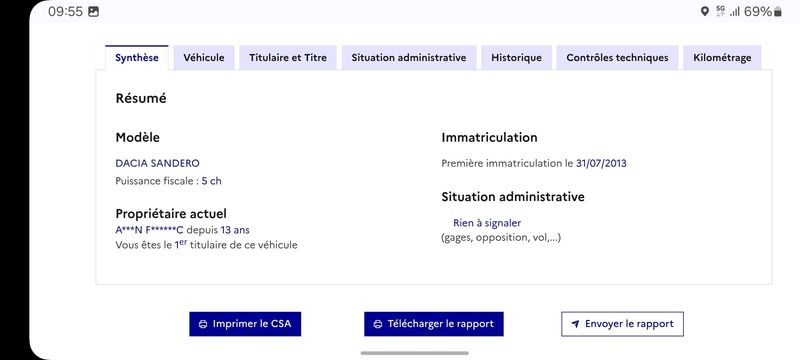
Task: Click the Imprimer le CSA button
Action: point(245,324)
